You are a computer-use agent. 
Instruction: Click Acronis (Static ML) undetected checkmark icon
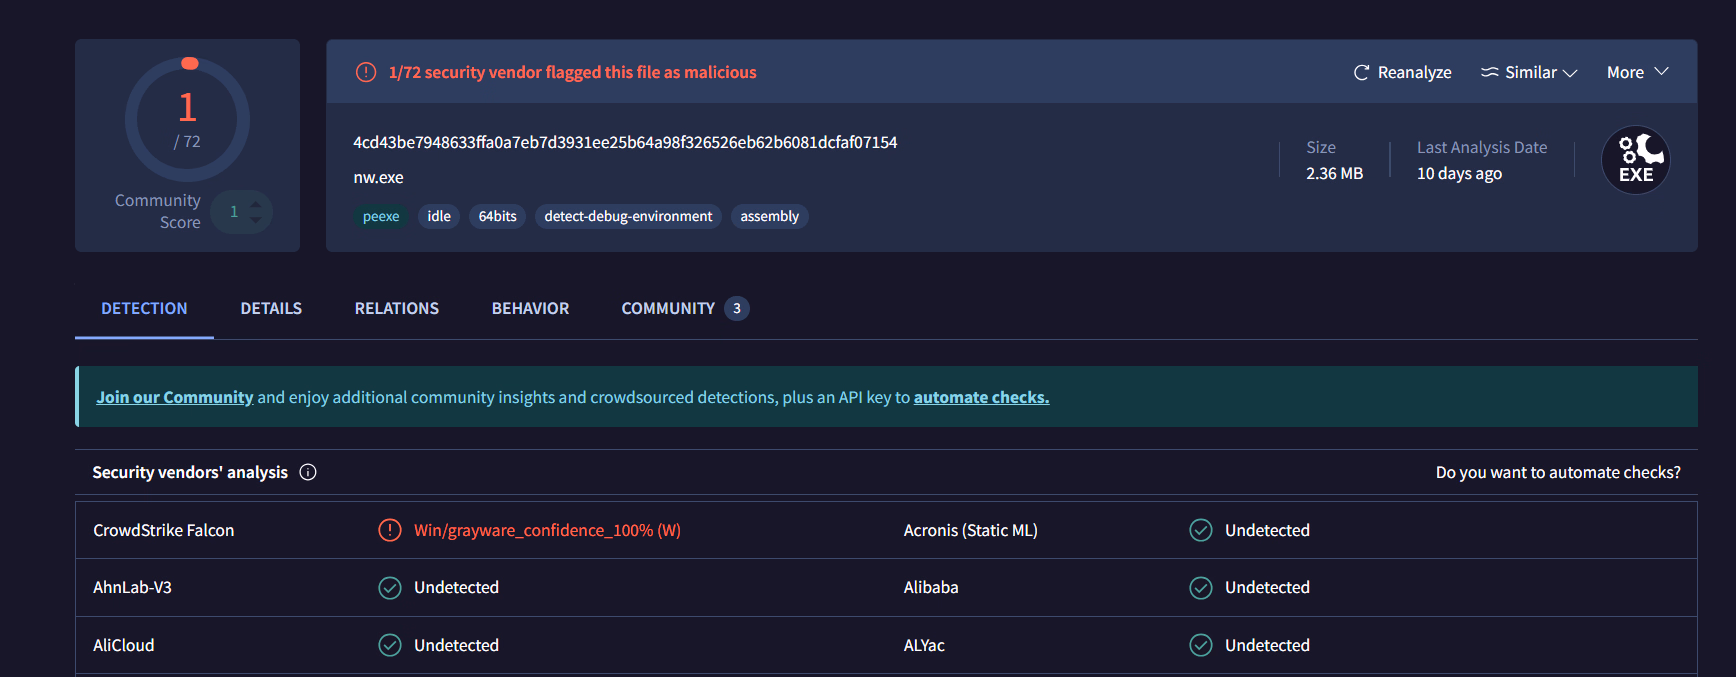click(x=1201, y=530)
